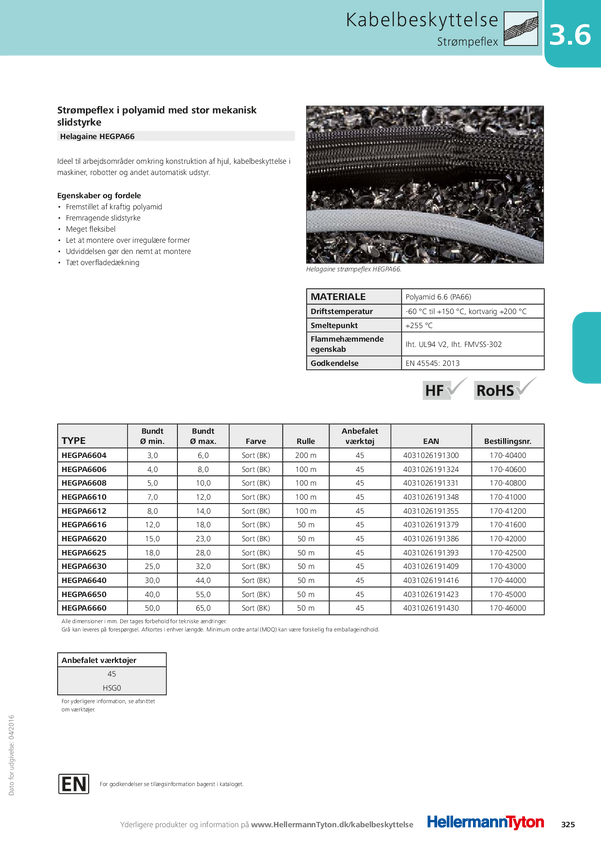Select bullet 'Tæt overfladedækning'

(x=102, y=262)
